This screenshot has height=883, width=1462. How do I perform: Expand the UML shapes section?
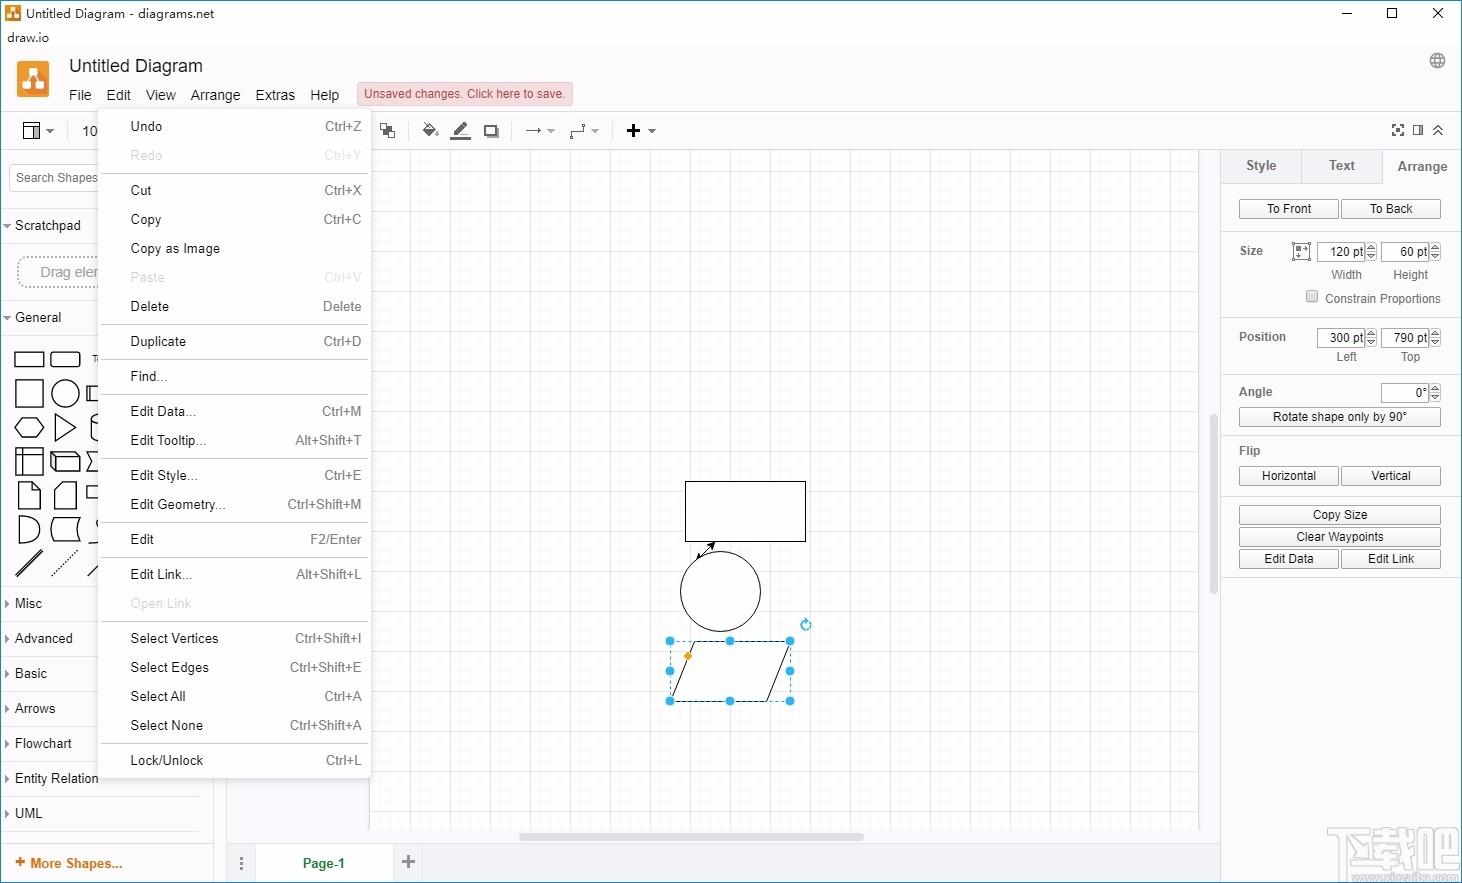point(29,814)
